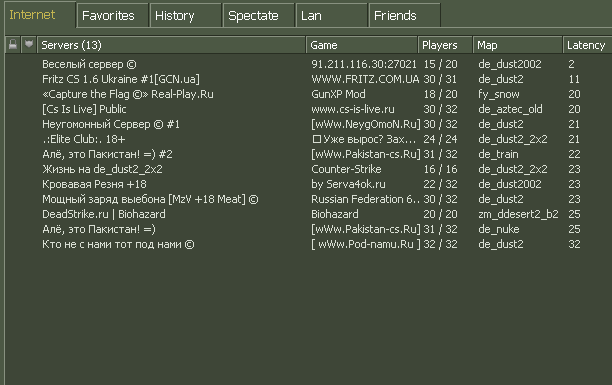Switch to the Favorites tab
612x385 pixels.
[112, 16]
